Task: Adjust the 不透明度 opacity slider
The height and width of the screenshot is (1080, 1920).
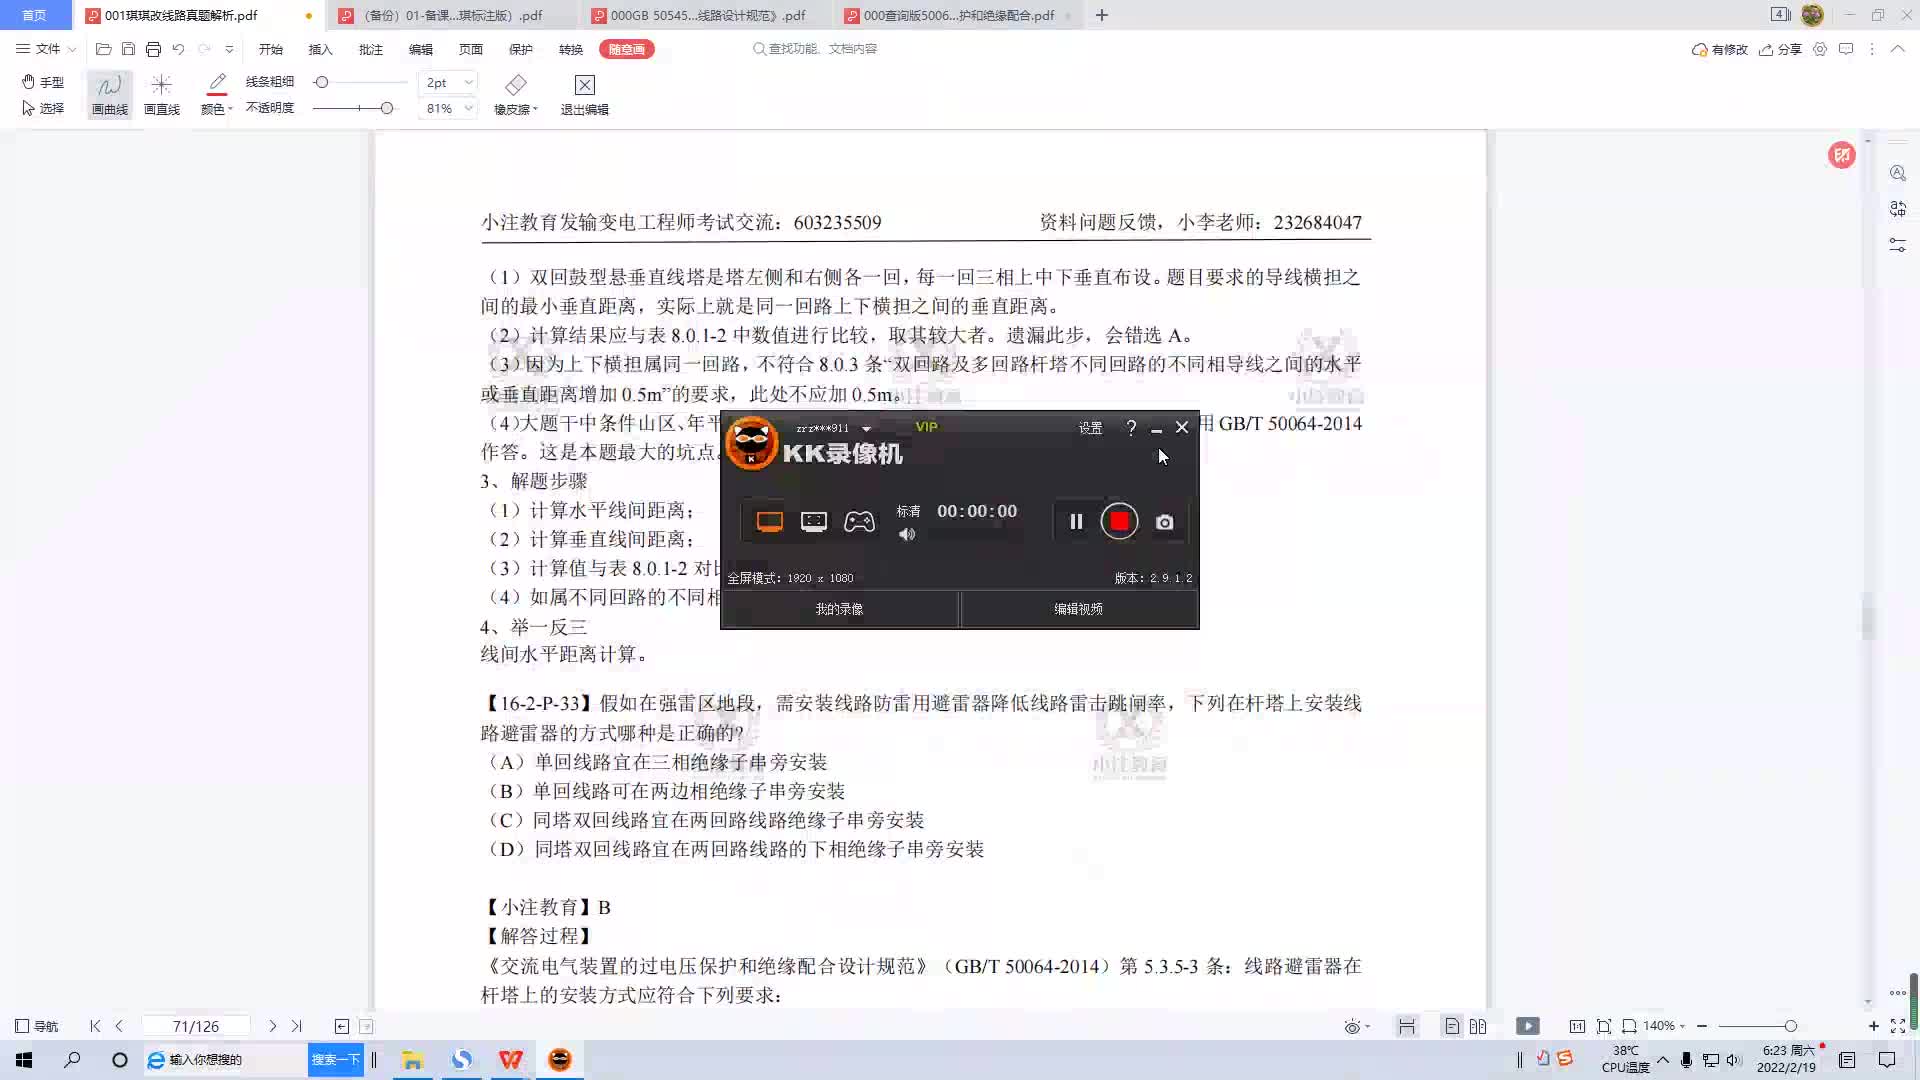Action: click(x=386, y=108)
